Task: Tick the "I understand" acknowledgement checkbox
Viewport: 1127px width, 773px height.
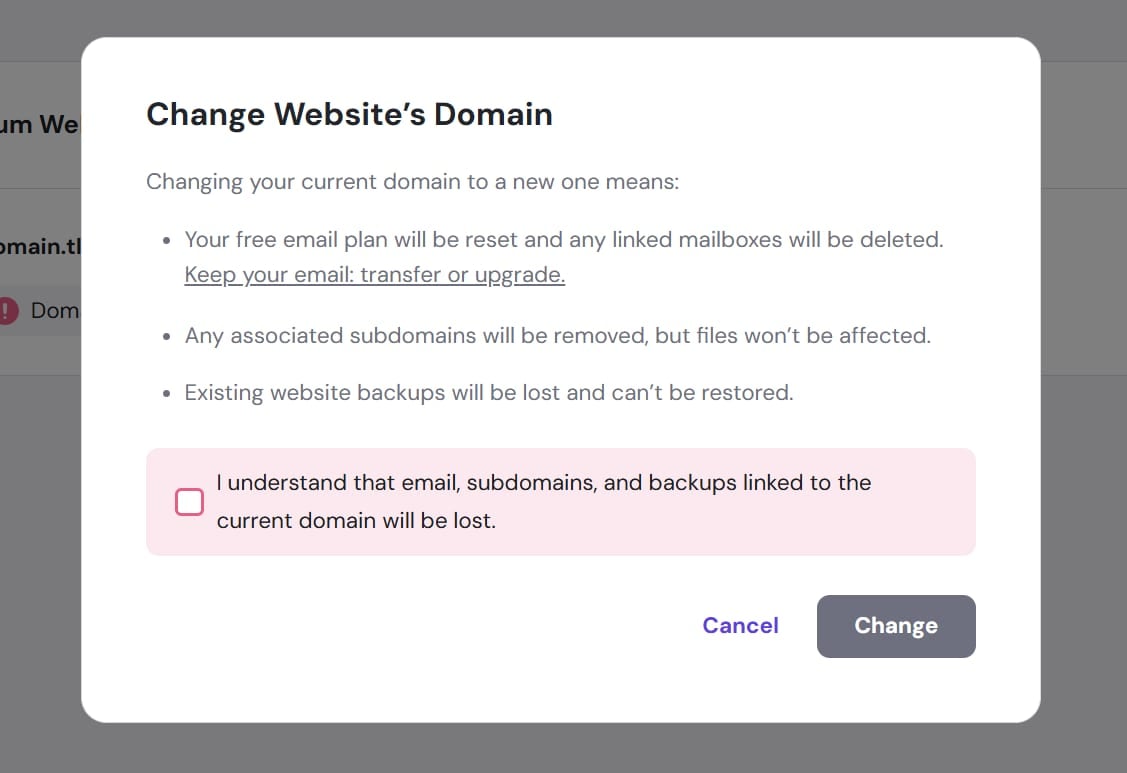Action: [x=190, y=502]
